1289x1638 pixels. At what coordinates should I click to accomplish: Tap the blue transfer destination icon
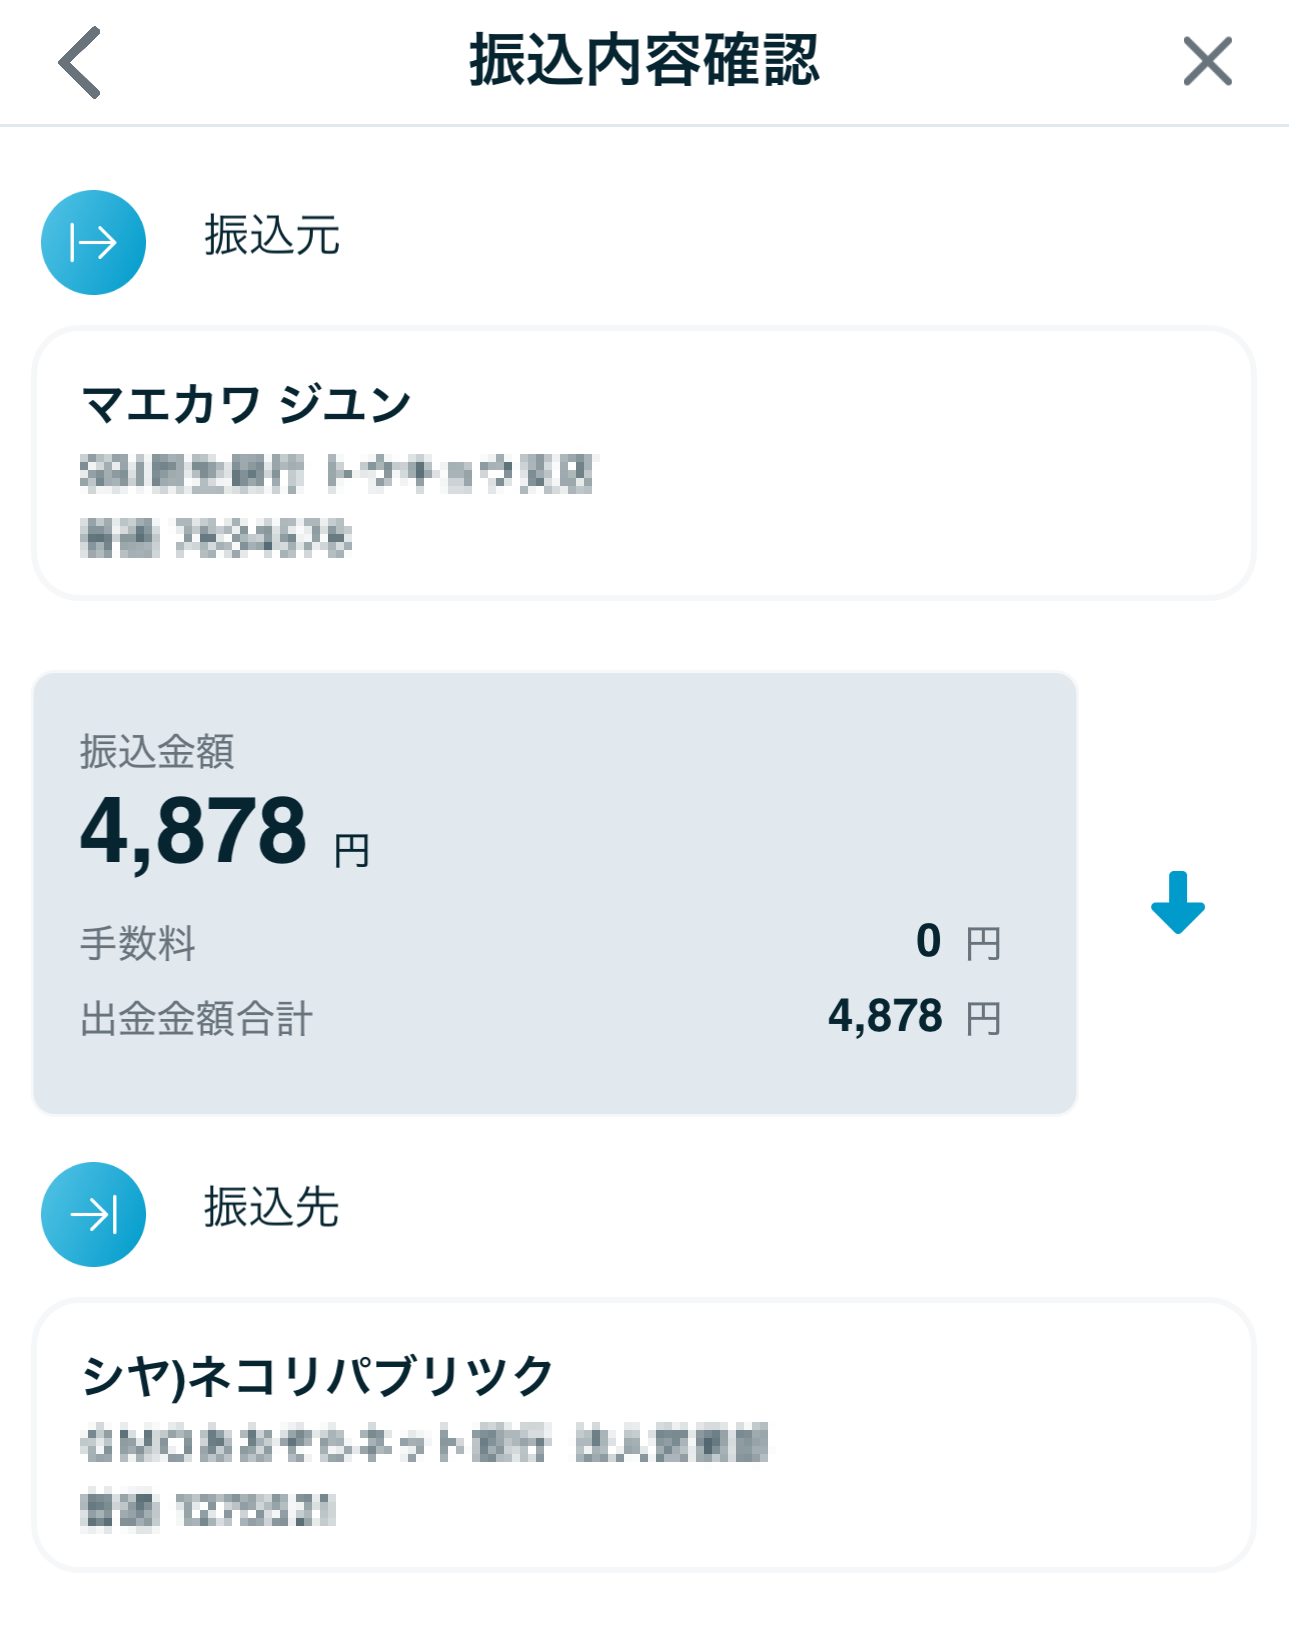point(93,1214)
